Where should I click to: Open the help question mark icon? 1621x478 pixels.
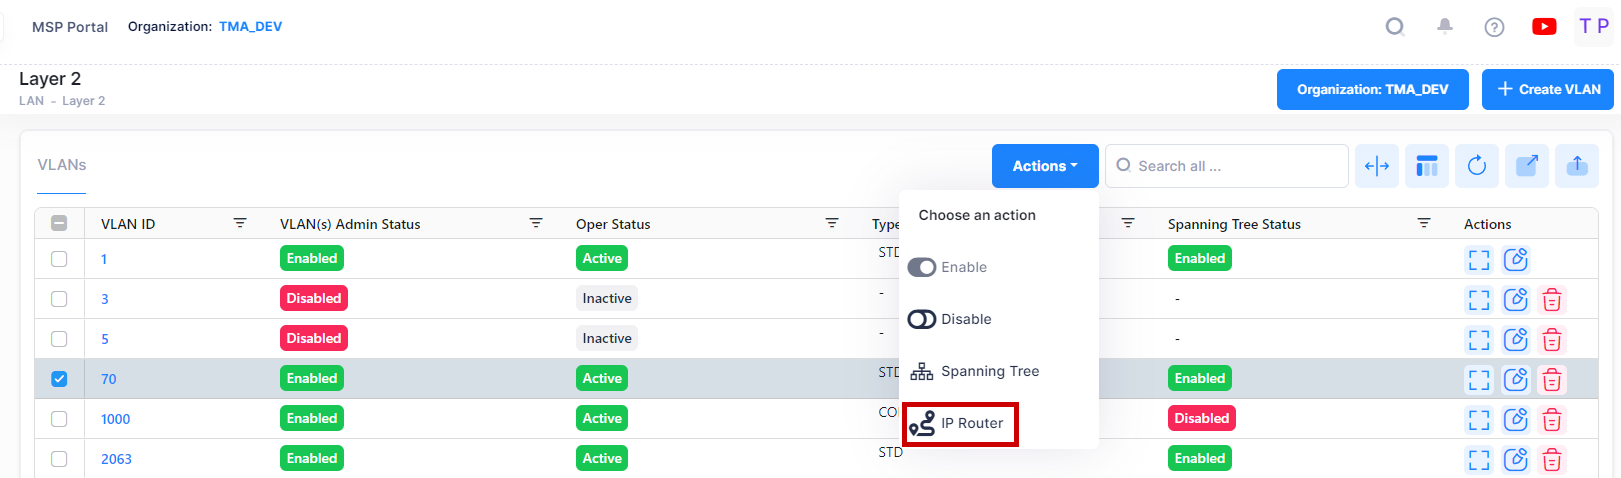pyautogui.click(x=1494, y=27)
